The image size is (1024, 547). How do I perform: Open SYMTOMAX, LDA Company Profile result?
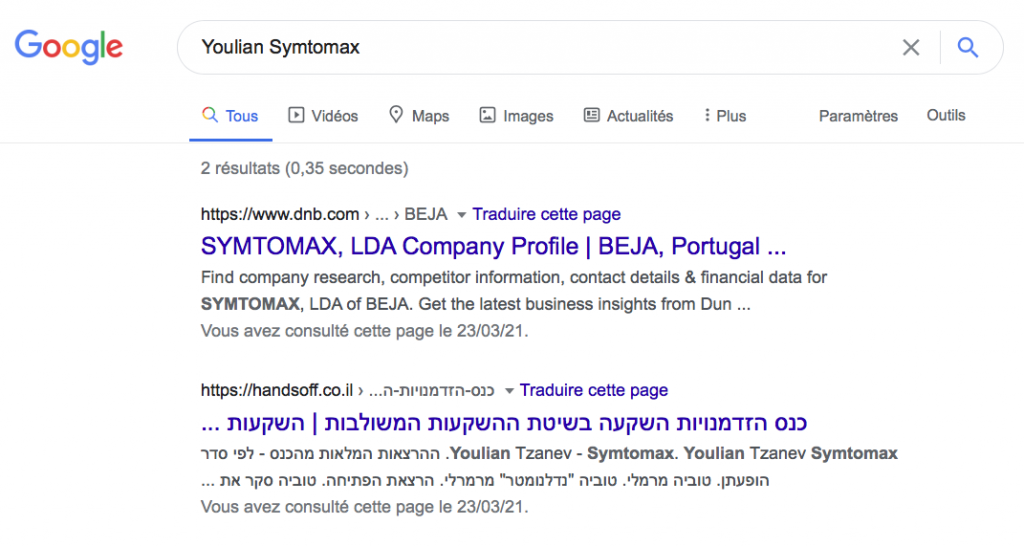[493, 246]
